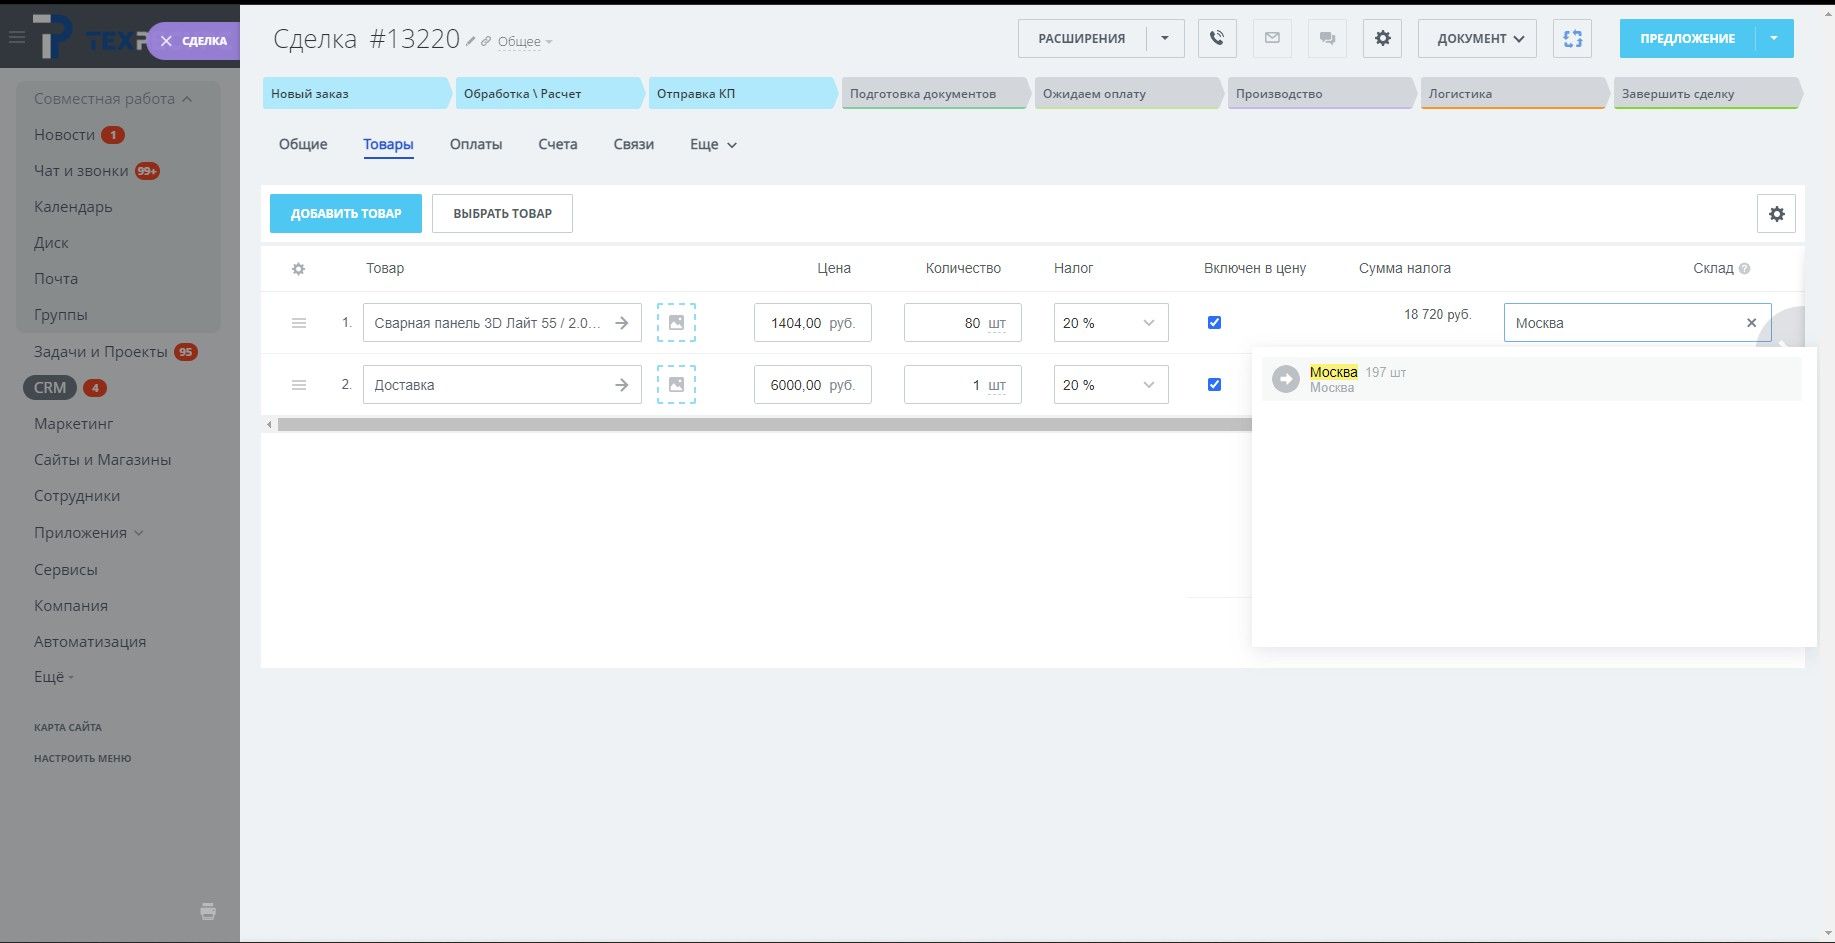
Task: Switch to the Оплаты tab
Action: (x=475, y=145)
